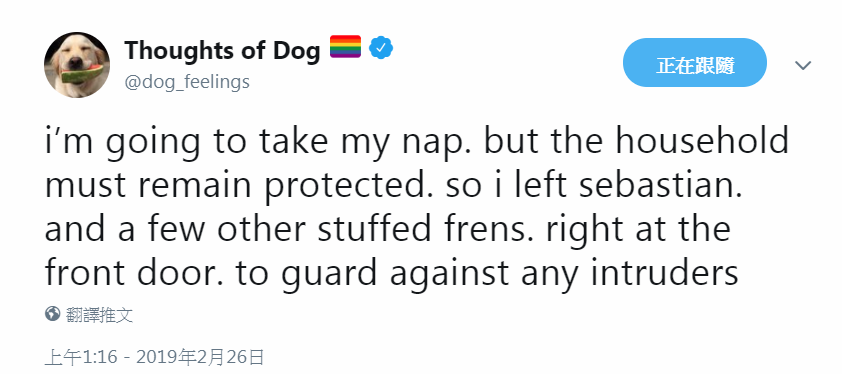This screenshot has height=374, width=842.
Task: Click the word 'Dog' in account name
Action: coord(296,50)
